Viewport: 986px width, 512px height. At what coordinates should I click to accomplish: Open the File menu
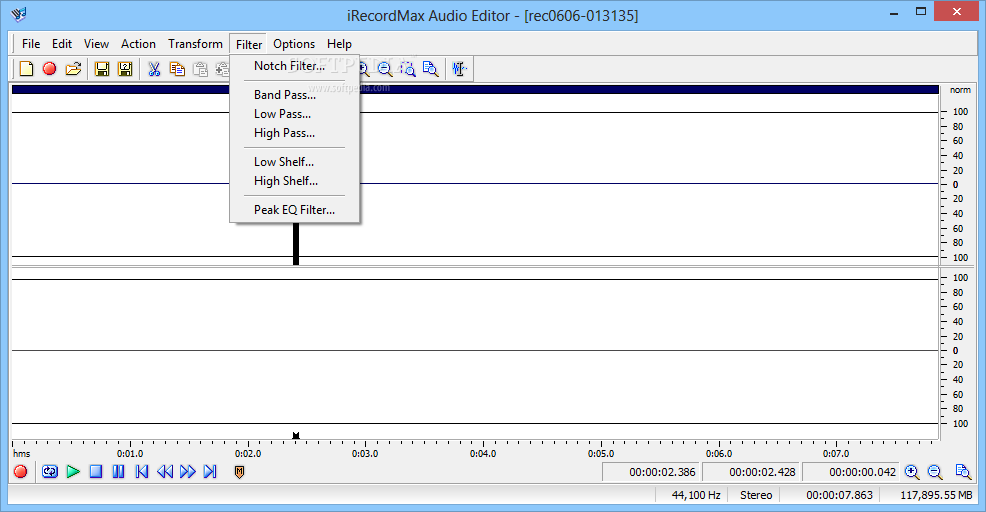[x=31, y=43]
